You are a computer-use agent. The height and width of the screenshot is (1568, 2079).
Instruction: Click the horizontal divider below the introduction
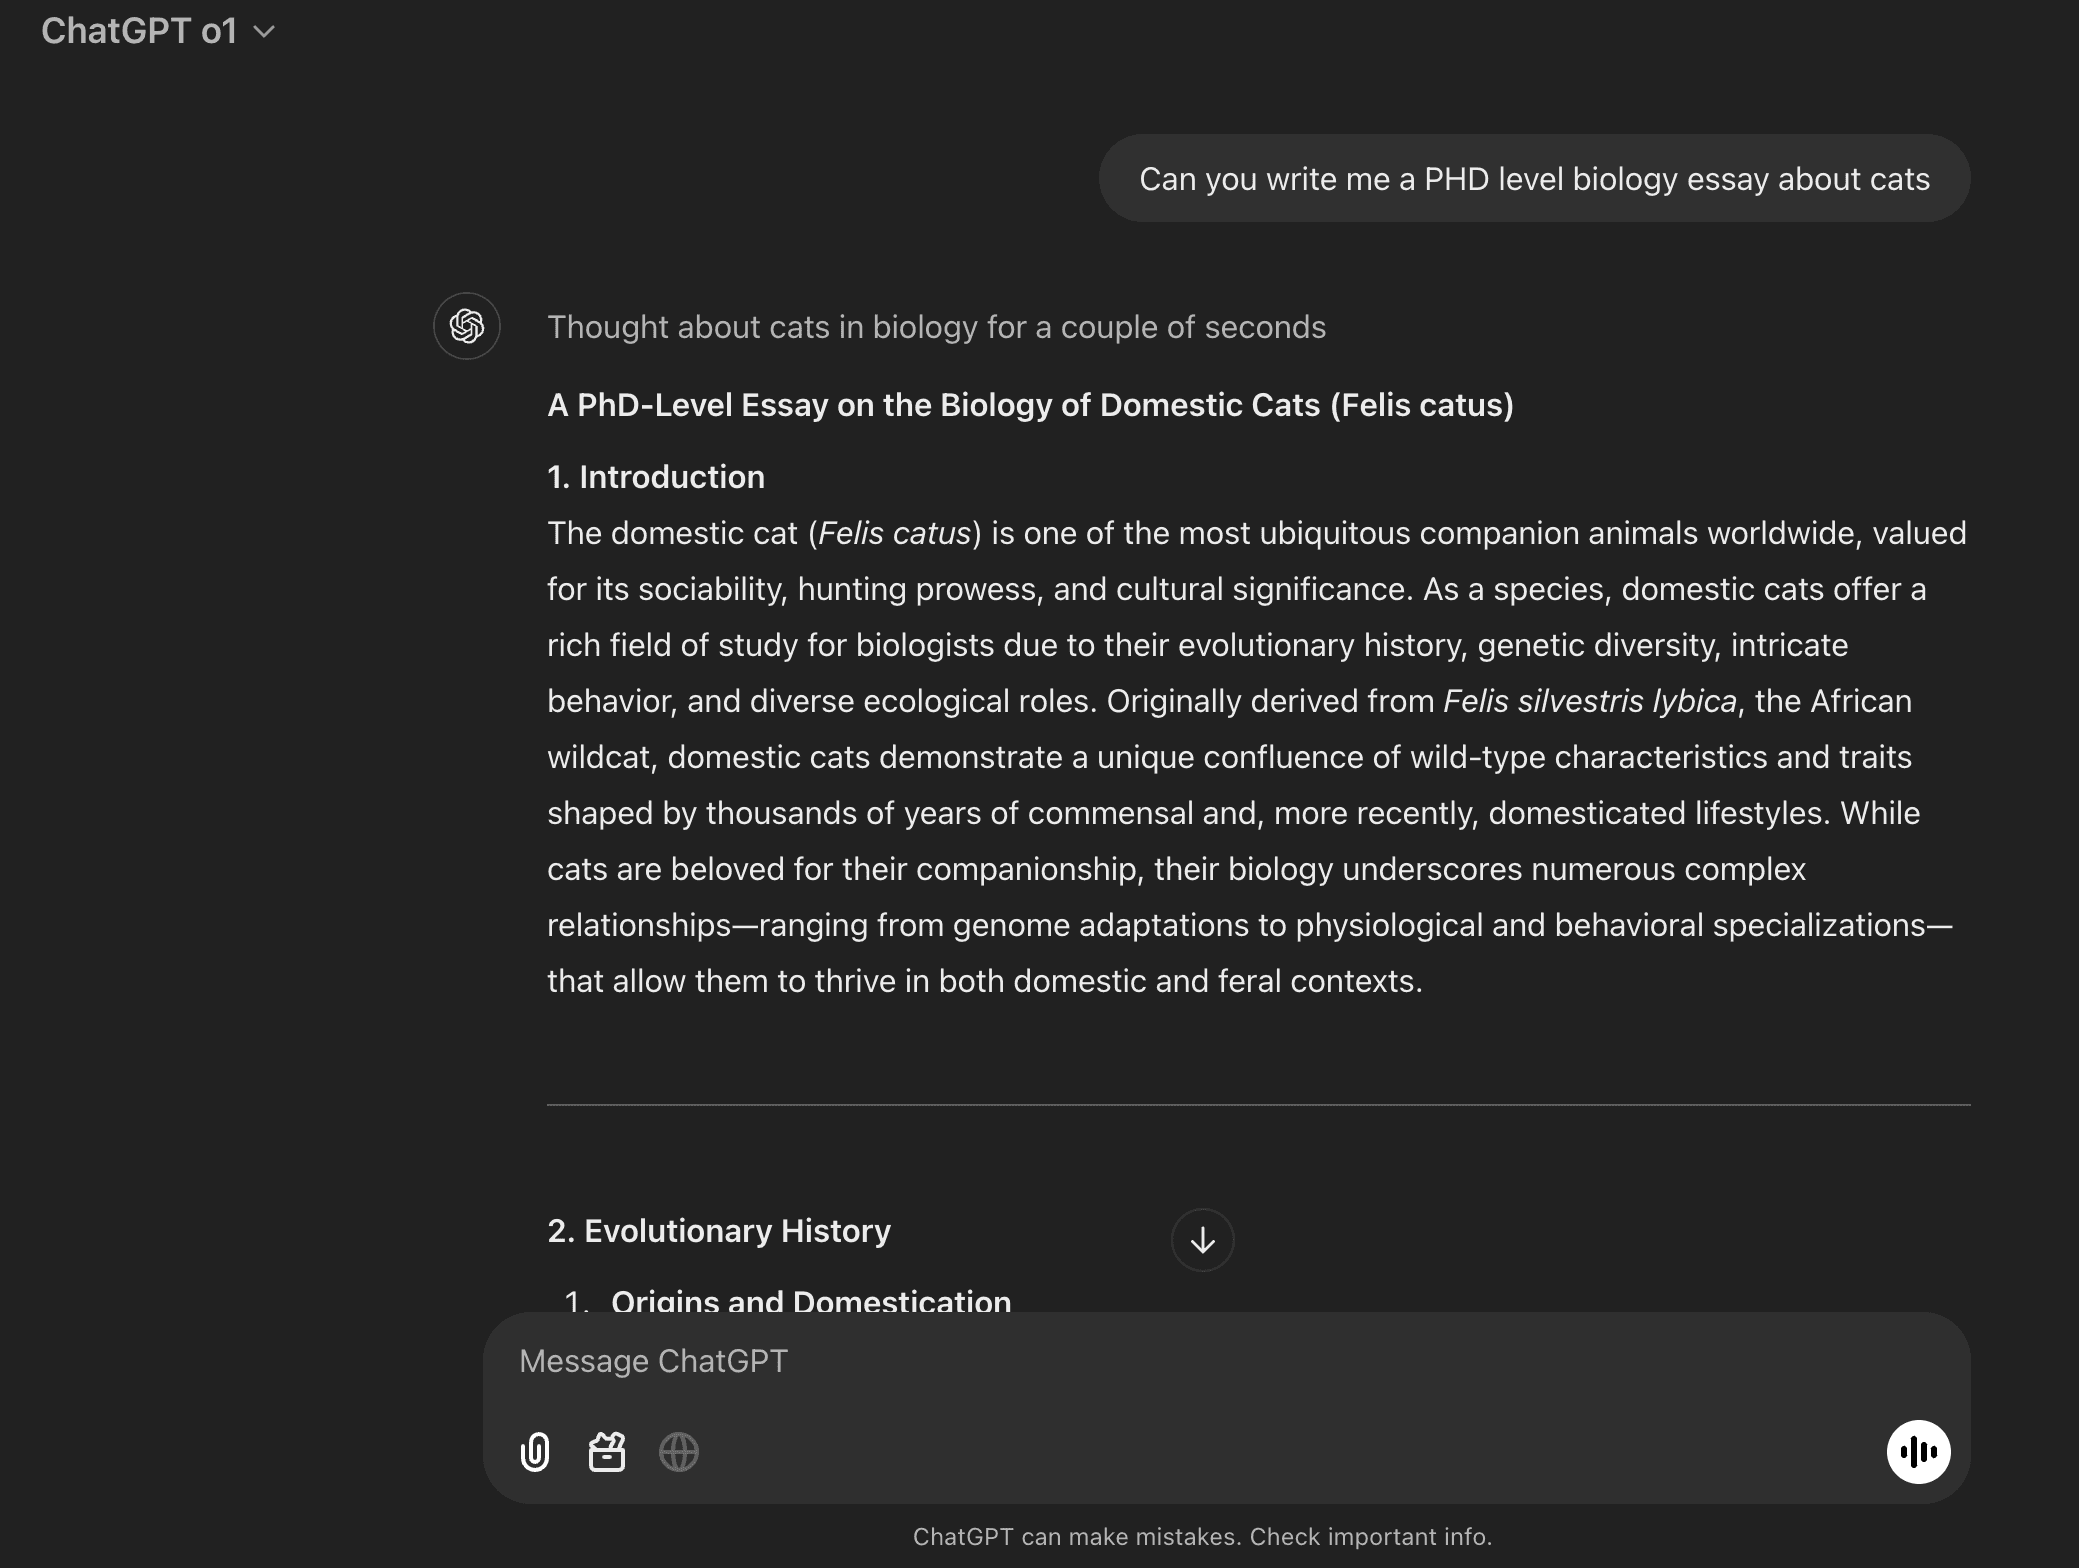click(x=1258, y=1105)
